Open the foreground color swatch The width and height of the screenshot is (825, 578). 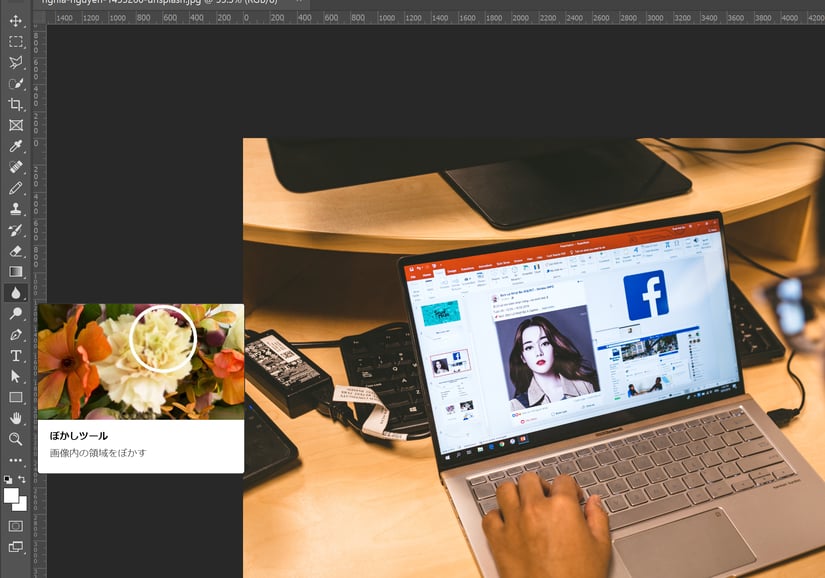point(11,495)
